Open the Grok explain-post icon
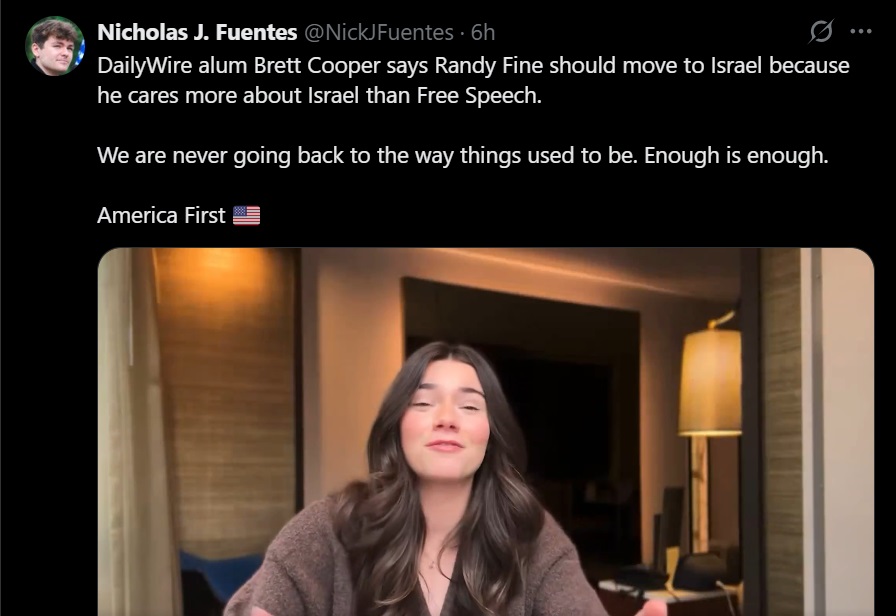This screenshot has height=616, width=896. click(821, 31)
